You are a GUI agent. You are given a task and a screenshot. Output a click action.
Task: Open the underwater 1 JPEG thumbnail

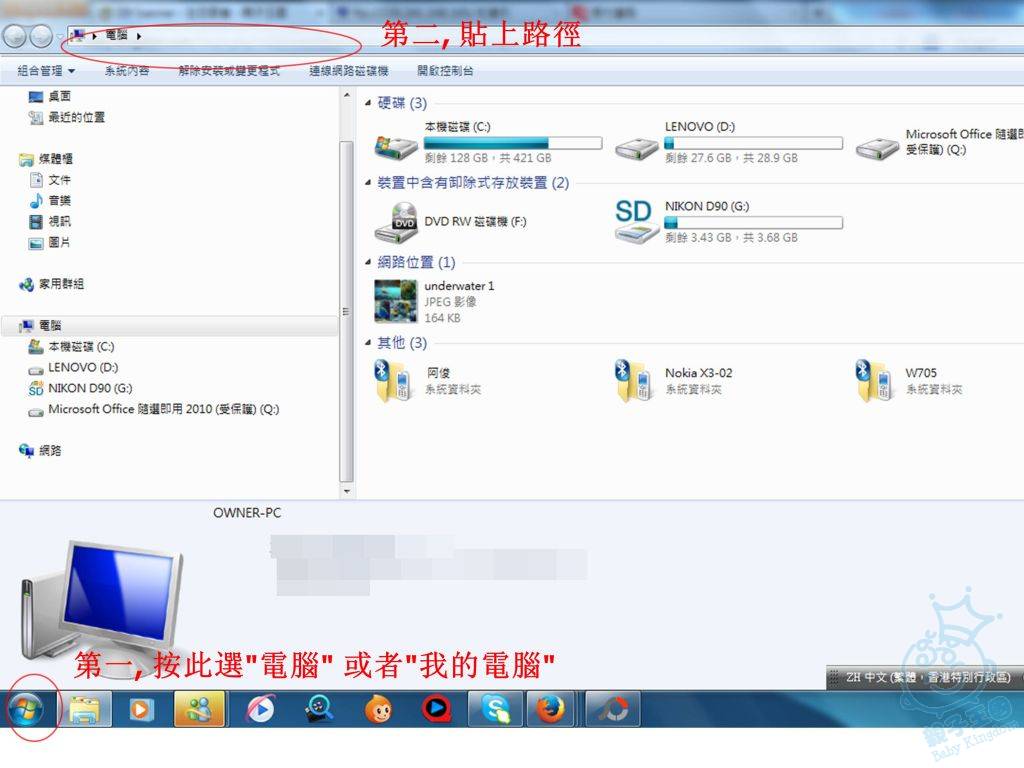(x=396, y=301)
